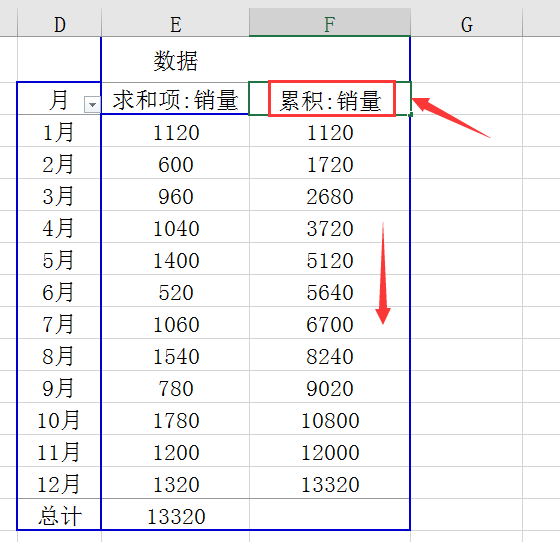Click cumulative value 5120

point(330,259)
